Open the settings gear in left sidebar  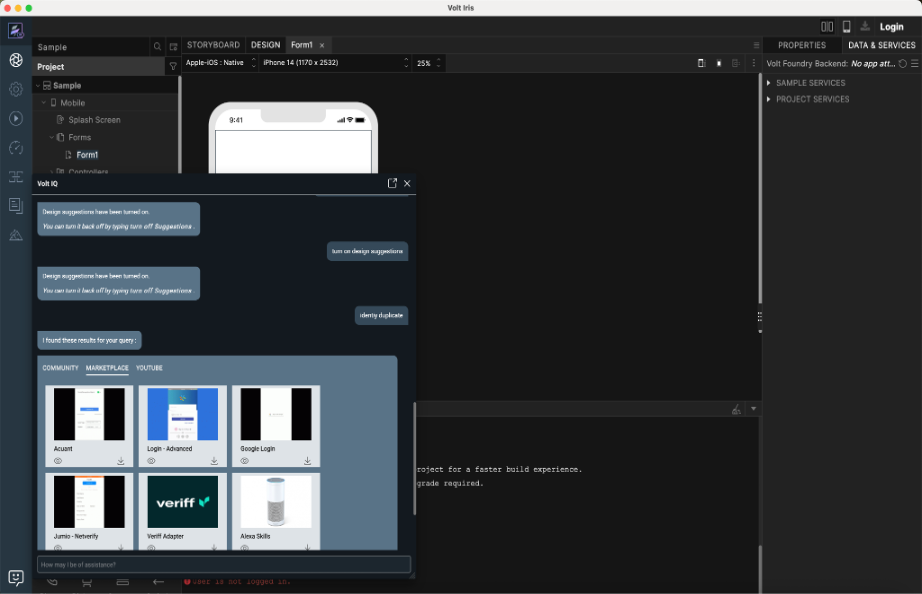tap(16, 89)
